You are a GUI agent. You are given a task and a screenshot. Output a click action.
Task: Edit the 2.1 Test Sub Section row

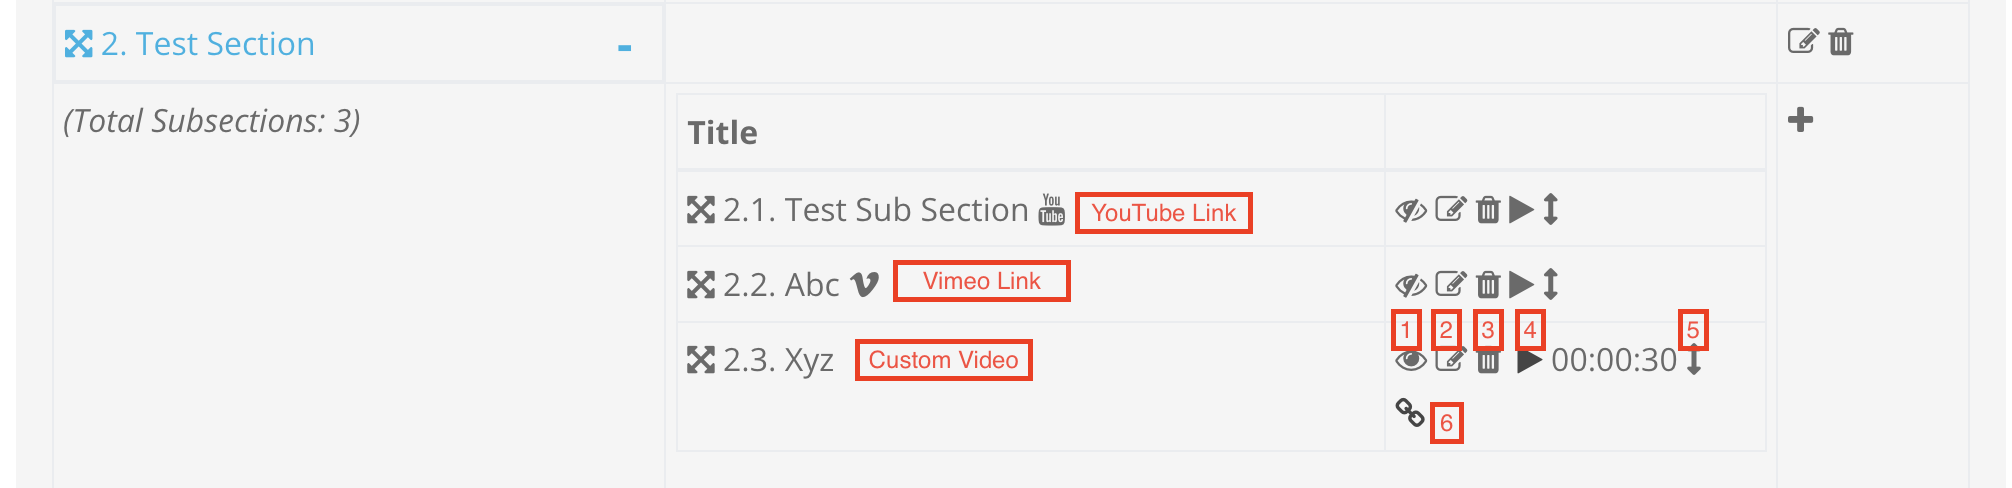pyautogui.click(x=1450, y=209)
